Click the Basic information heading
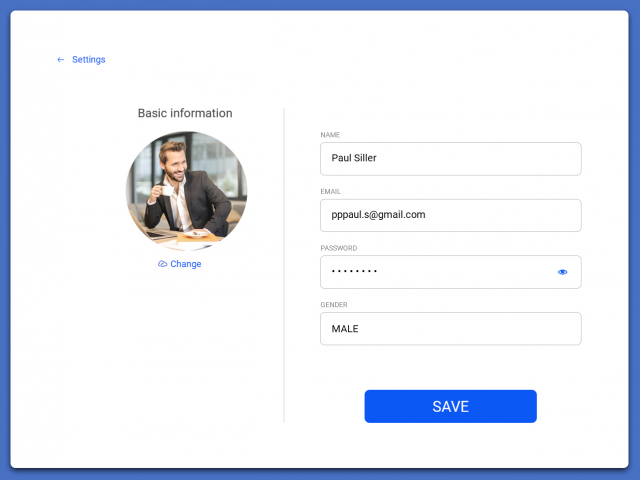Image resolution: width=640 pixels, height=480 pixels. 185,113
